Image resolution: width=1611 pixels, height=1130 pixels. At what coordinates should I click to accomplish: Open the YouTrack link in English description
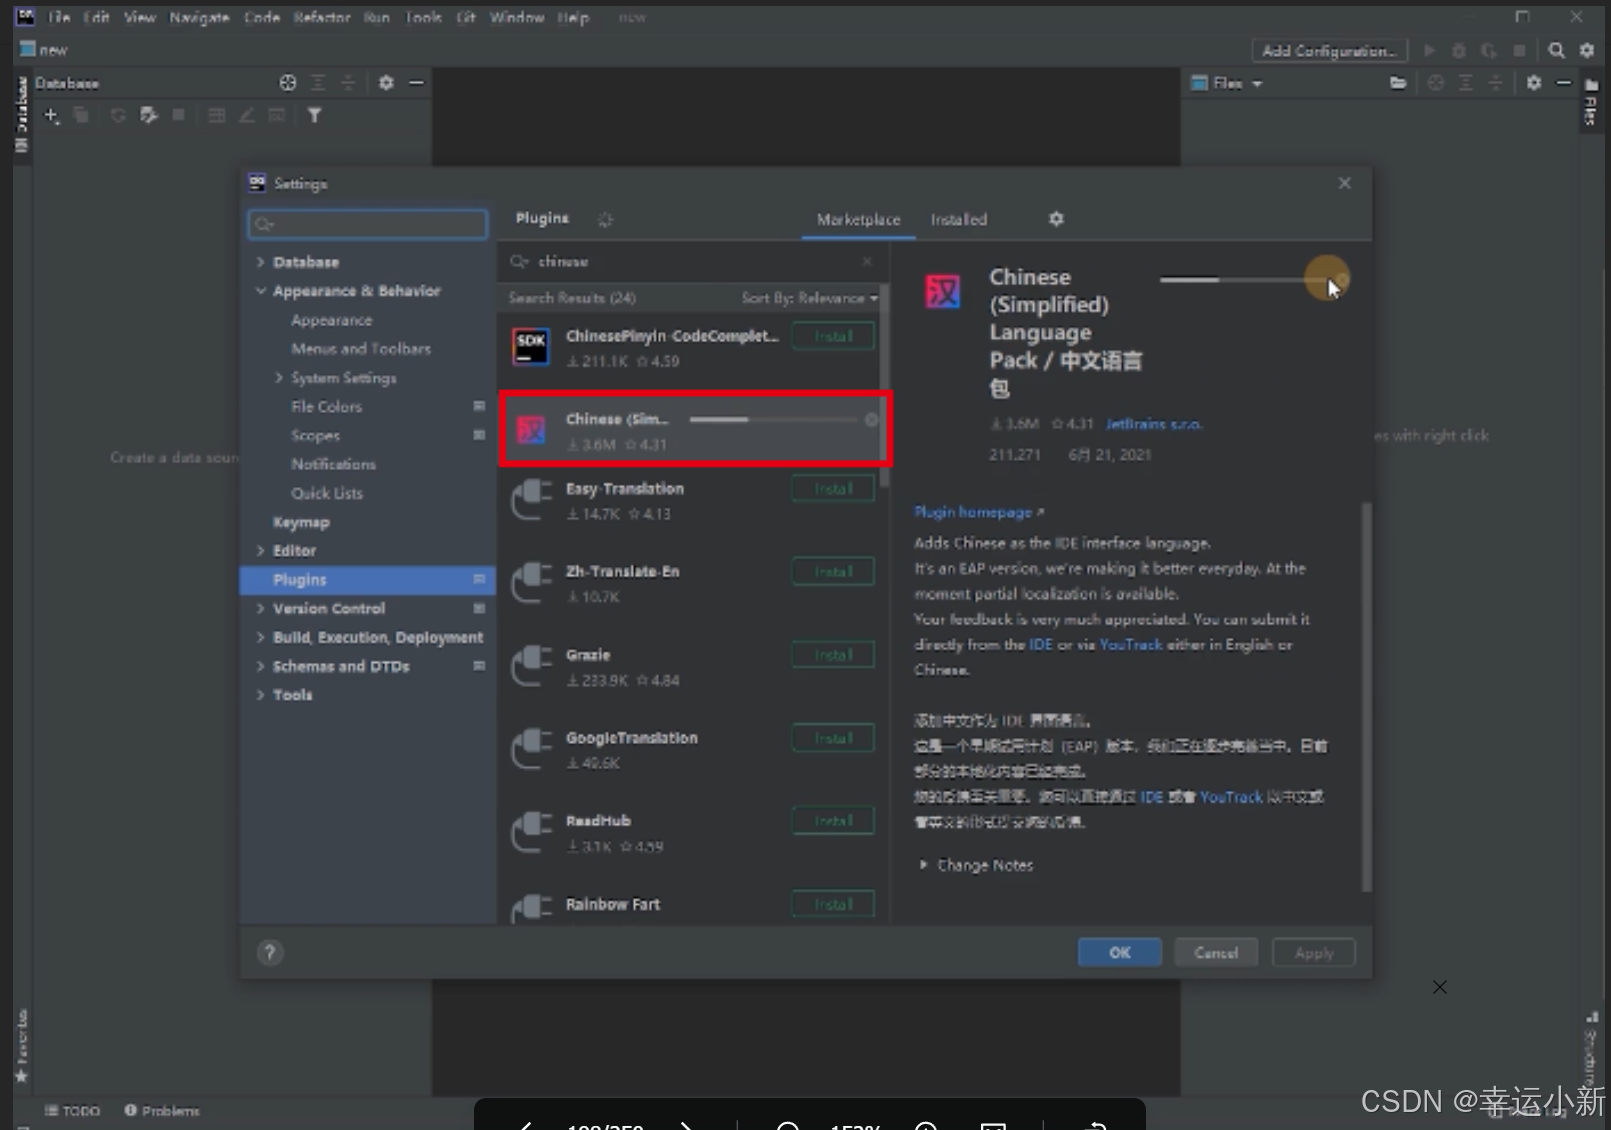pyautogui.click(x=1131, y=645)
